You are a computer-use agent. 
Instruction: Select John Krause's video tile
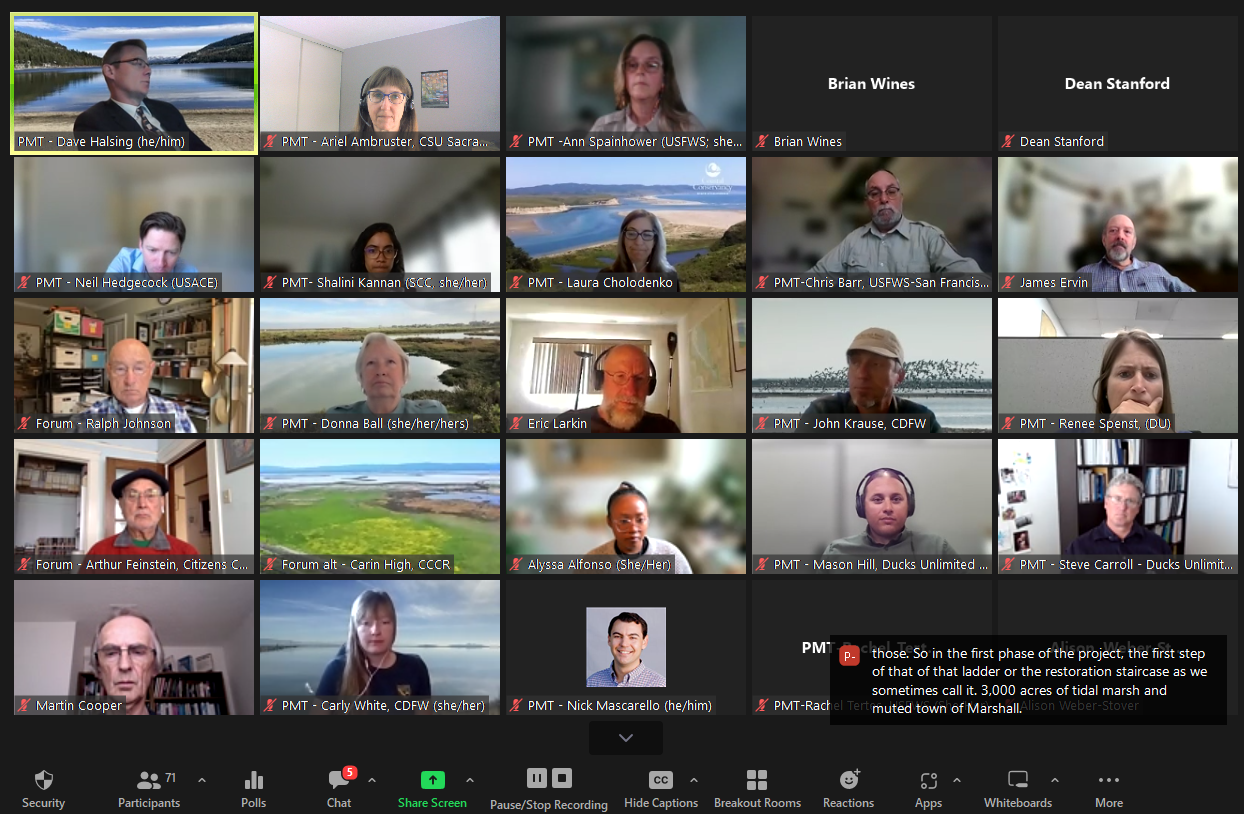(872, 366)
